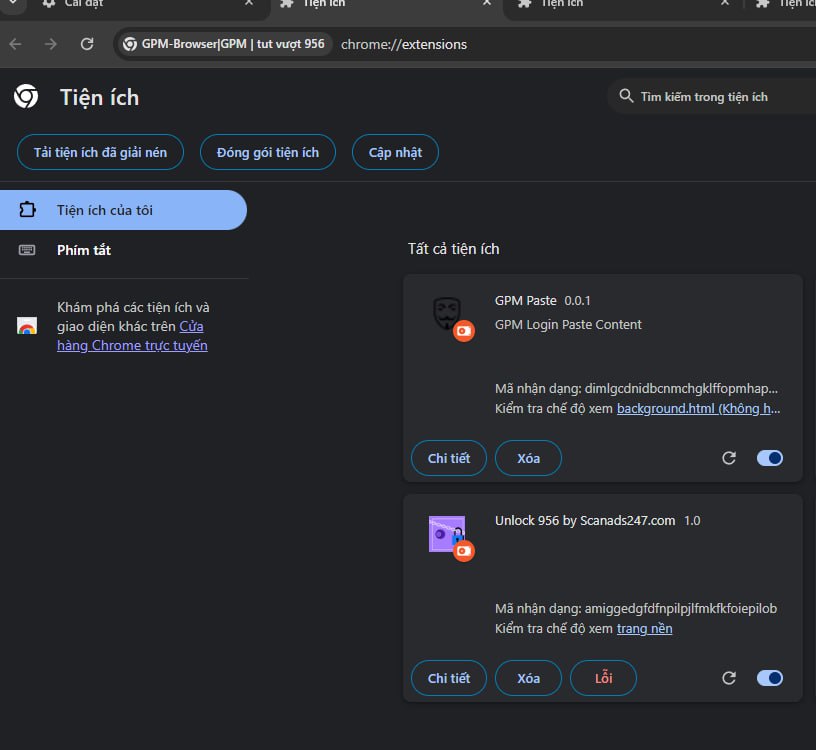Turn off the Unlock 956 extension toggle
Screen dimensions: 816x750
(769, 678)
